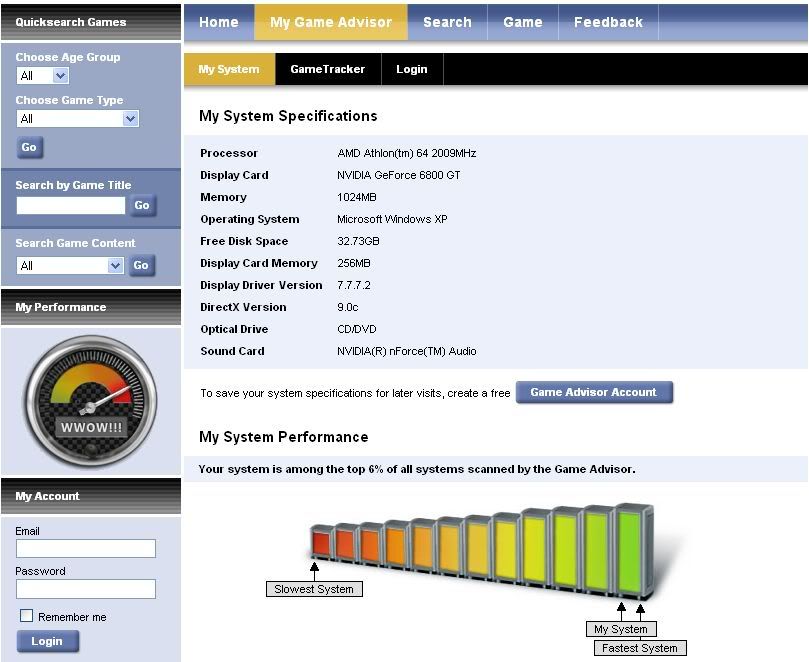Open the Login sub-tab
Screen dimensions: 809x662
coord(411,69)
